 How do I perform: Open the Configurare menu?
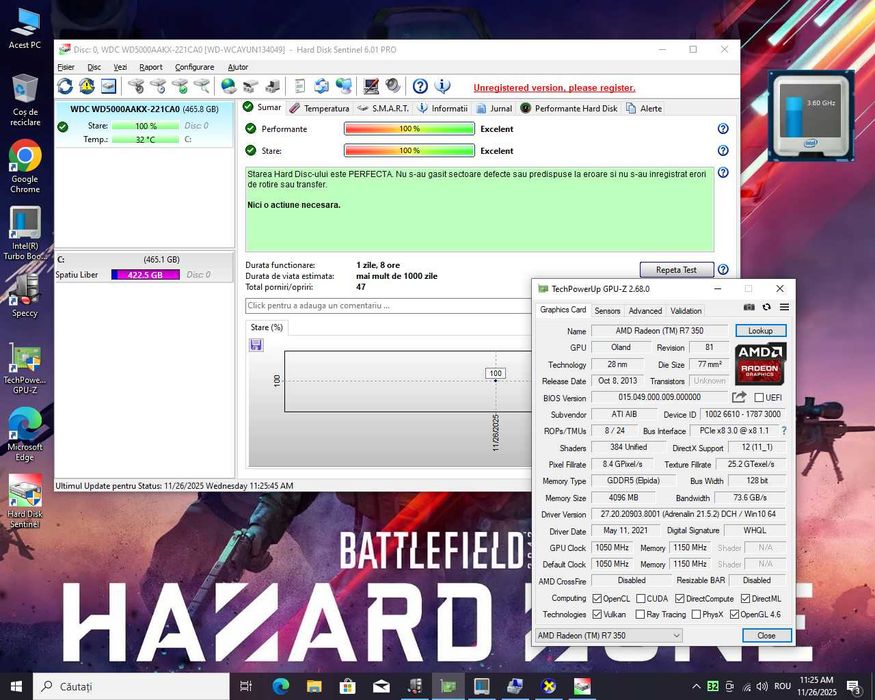pyautogui.click(x=194, y=67)
